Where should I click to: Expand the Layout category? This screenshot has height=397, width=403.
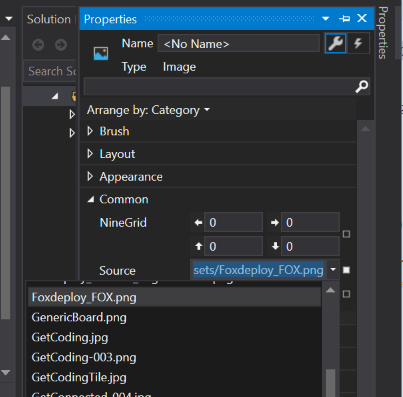pos(90,154)
